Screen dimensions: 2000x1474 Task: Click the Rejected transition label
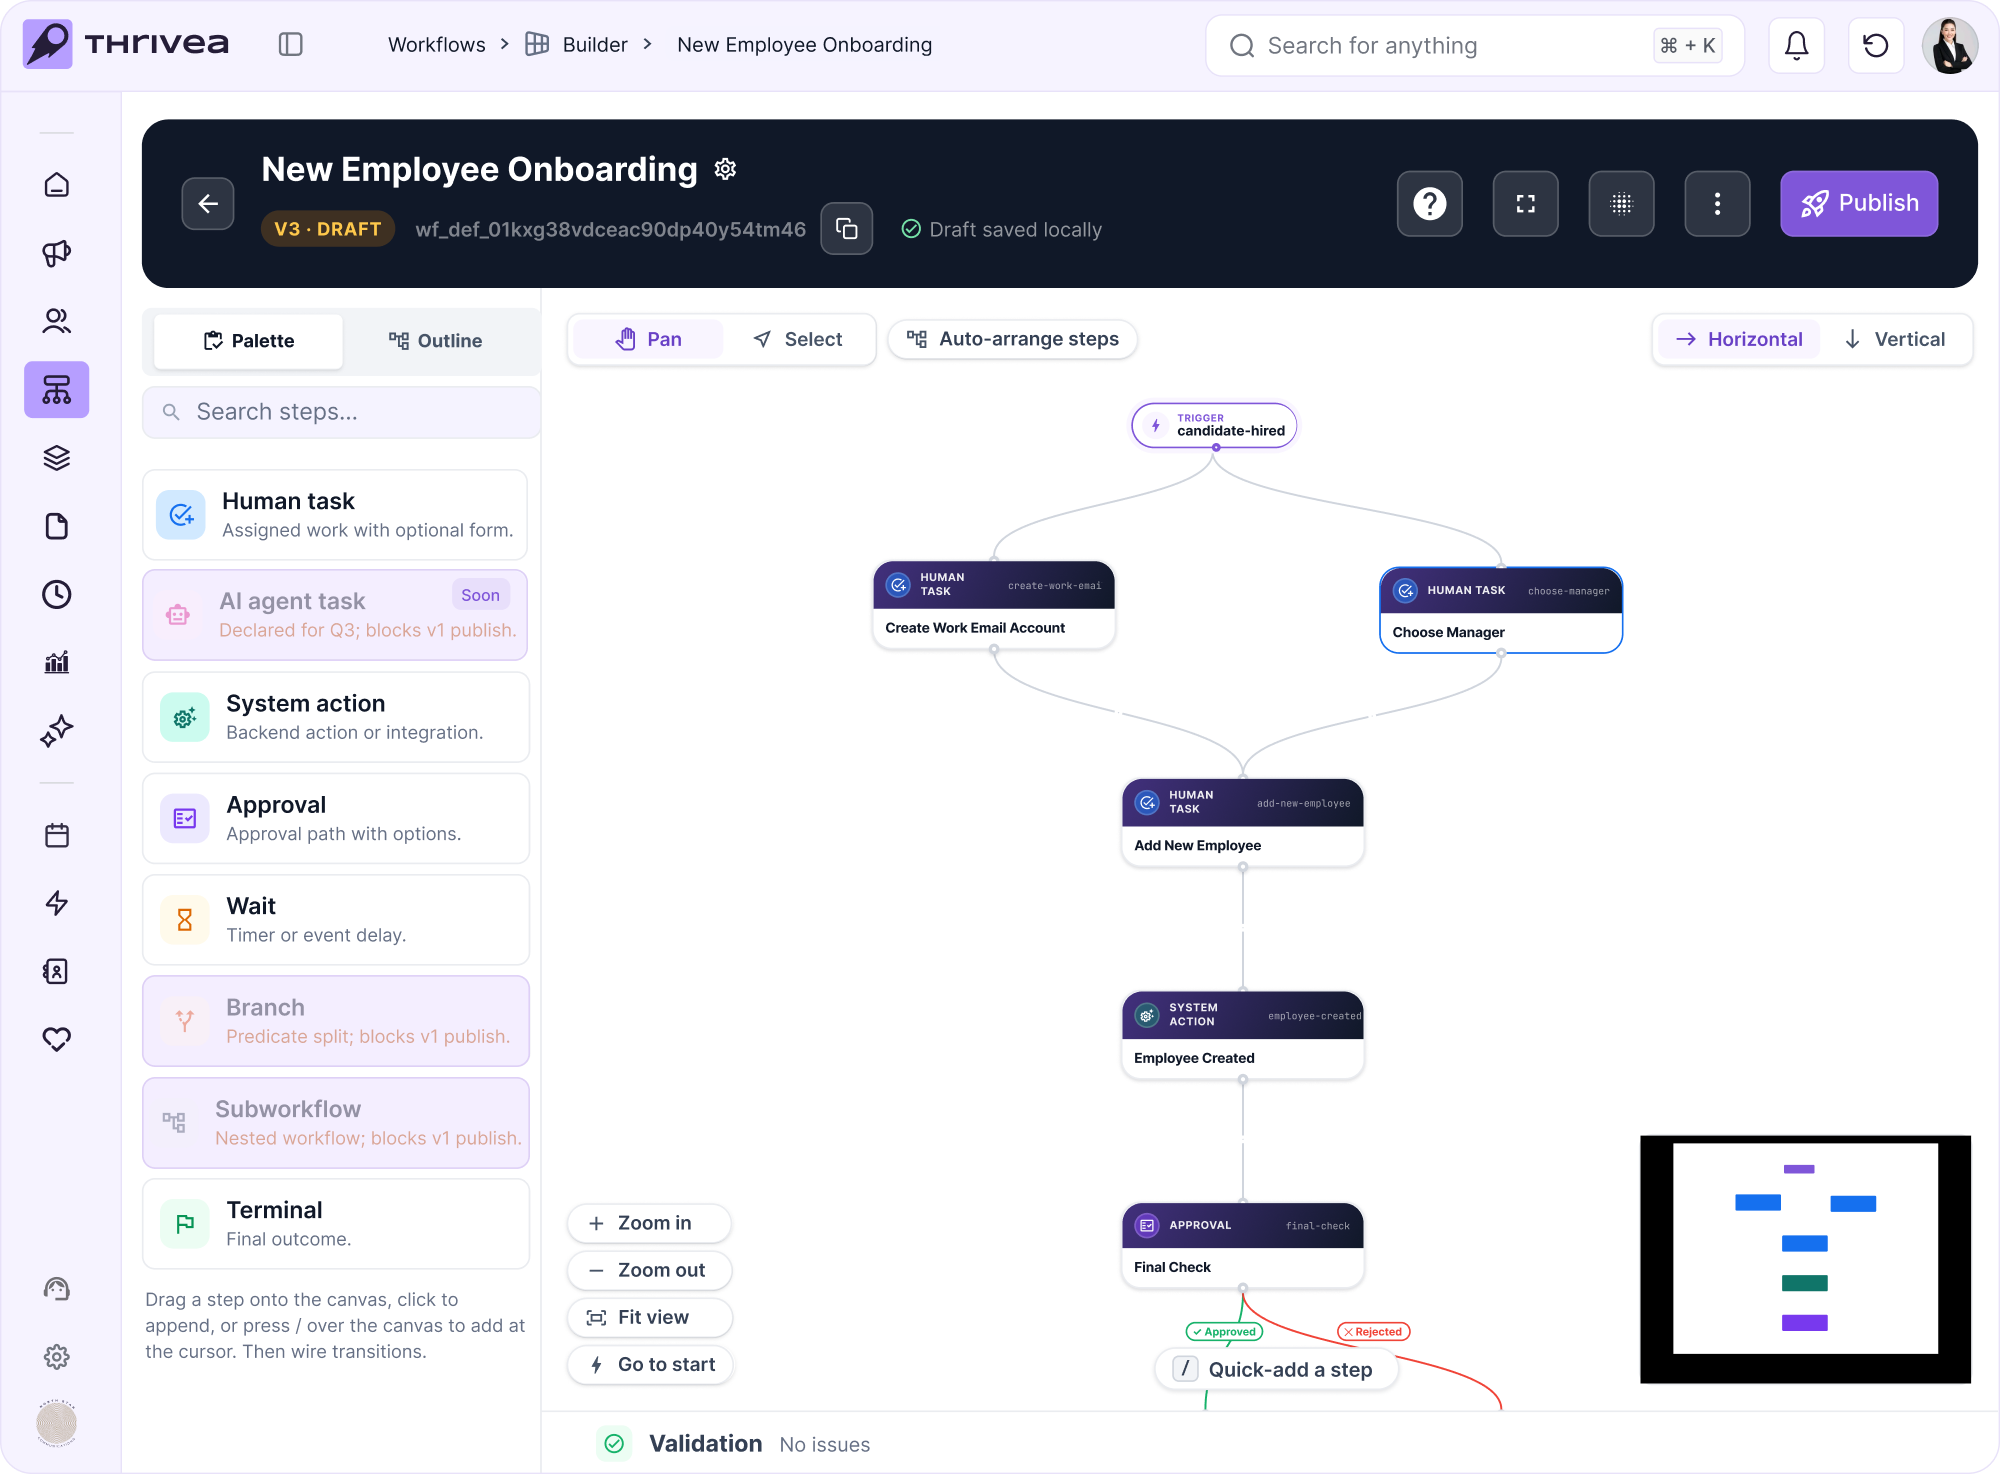(1373, 1331)
